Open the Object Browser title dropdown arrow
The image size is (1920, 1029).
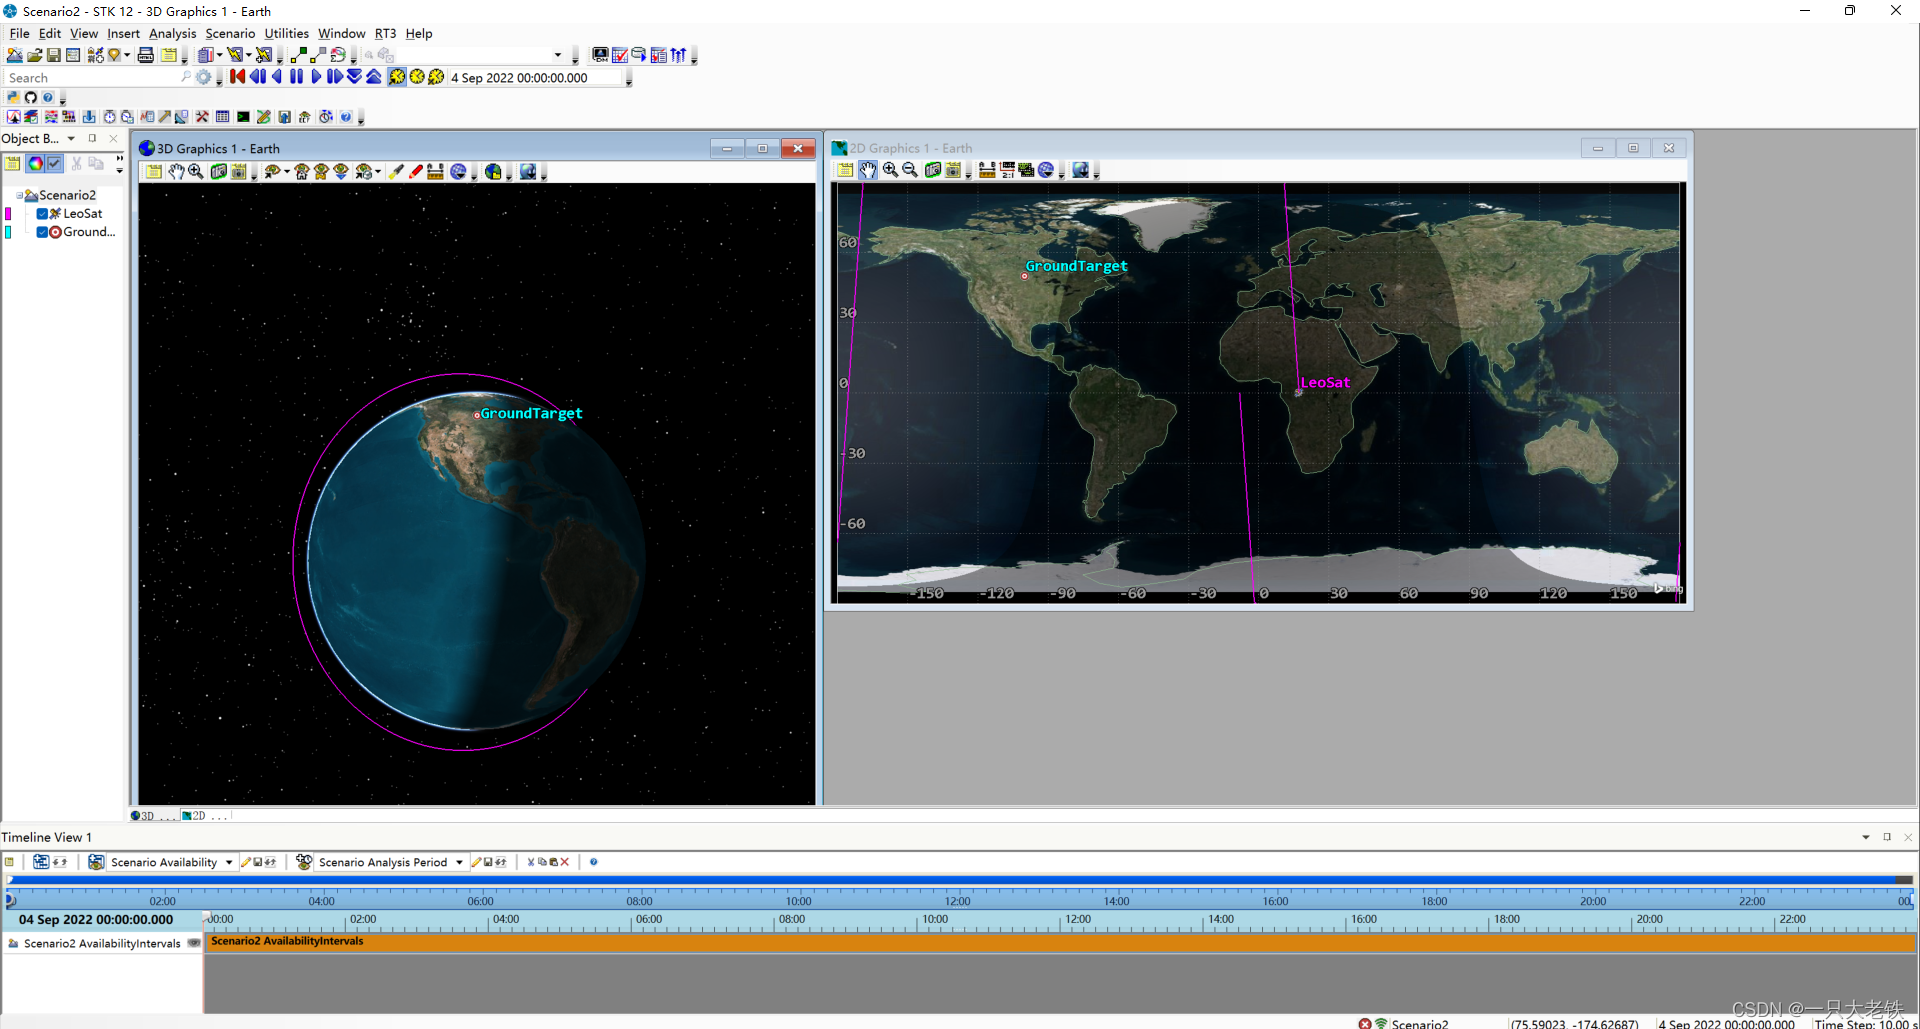pyautogui.click(x=71, y=138)
